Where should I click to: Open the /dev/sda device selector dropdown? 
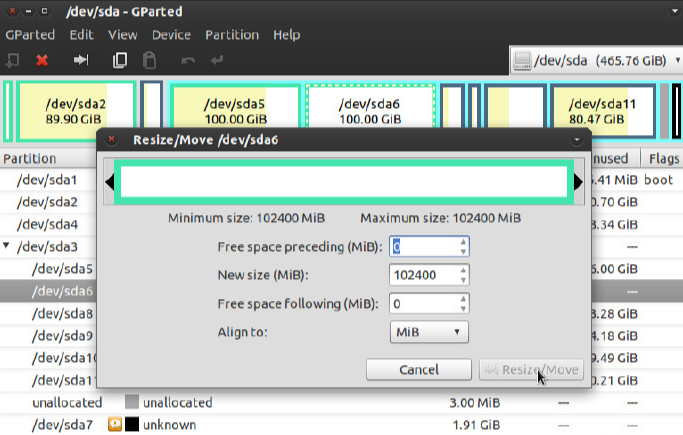(594, 60)
